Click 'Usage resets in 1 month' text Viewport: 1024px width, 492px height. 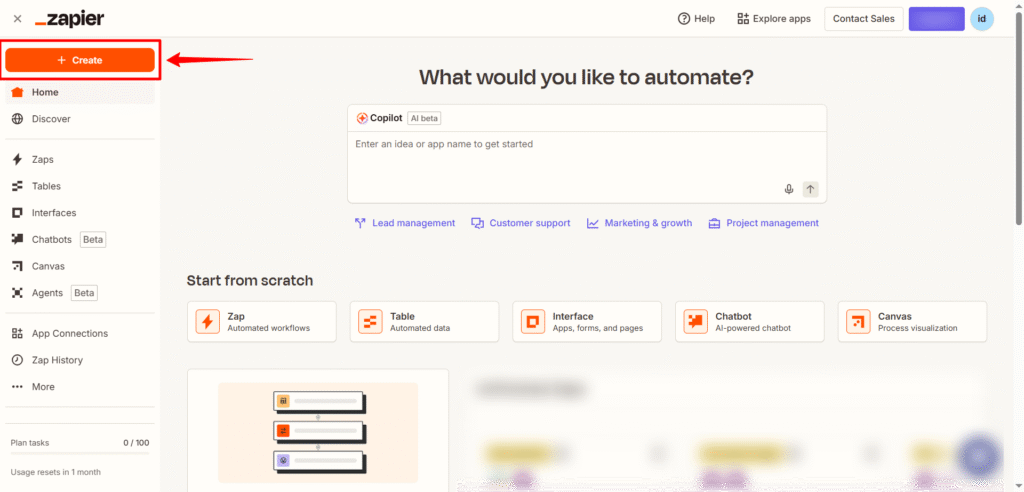[56, 472]
